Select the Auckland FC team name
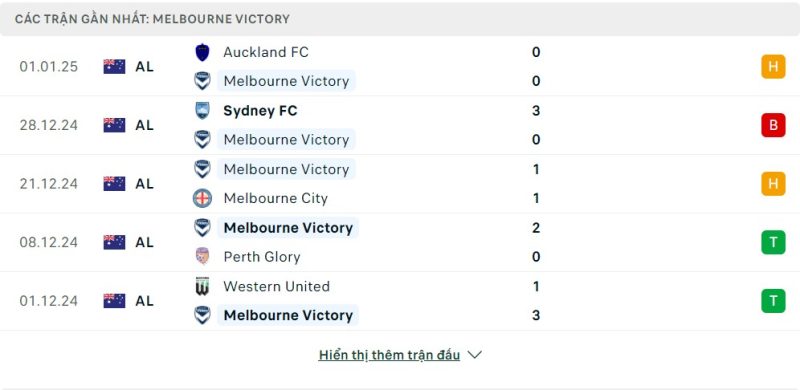The image size is (800, 390). point(266,52)
